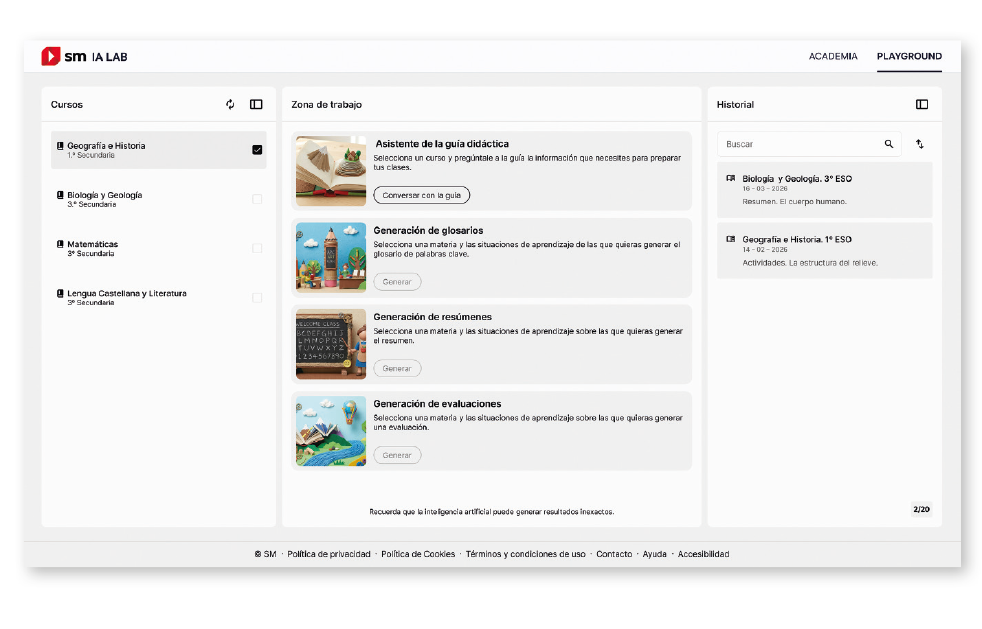982x629 pixels.
Task: Click the Generación de evaluaciones thumbnail image
Action: [x=331, y=431]
